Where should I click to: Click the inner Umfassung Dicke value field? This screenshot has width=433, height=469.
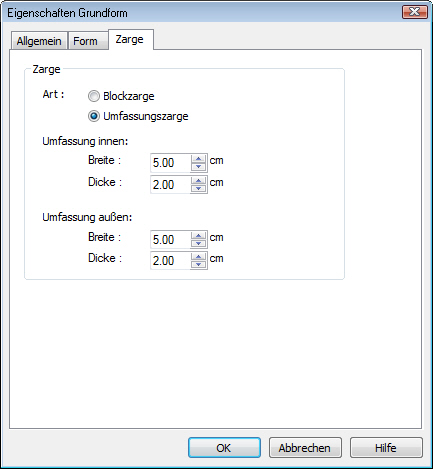coord(171,185)
